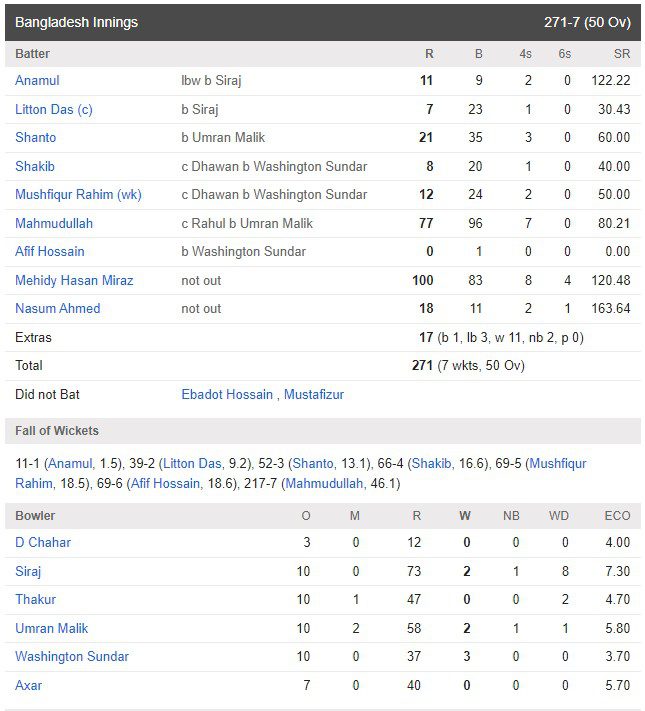Viewport: 645px width, 711px height.
Task: Open Mahmudullah link in Fall of Wickets
Action: [x=324, y=483]
